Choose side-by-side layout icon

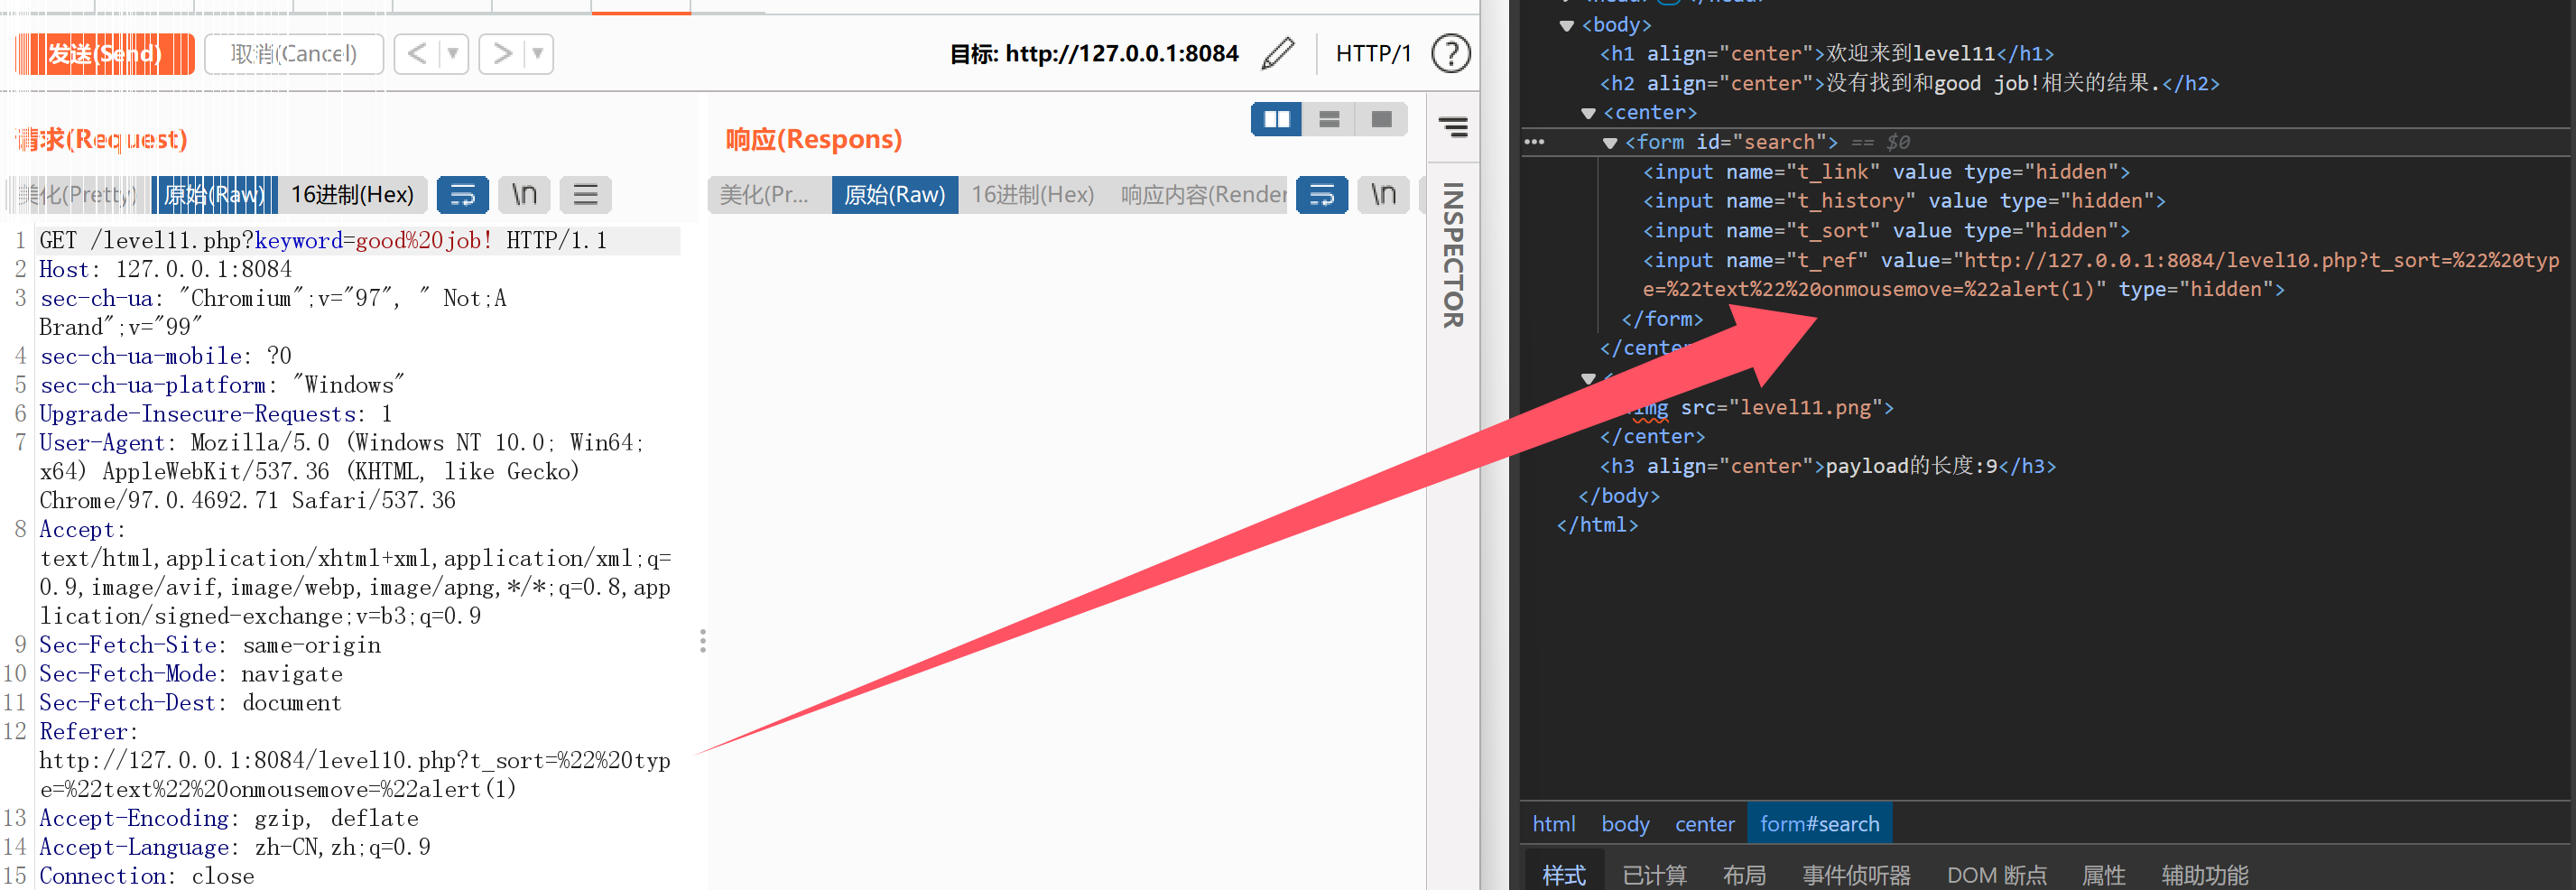click(1277, 119)
